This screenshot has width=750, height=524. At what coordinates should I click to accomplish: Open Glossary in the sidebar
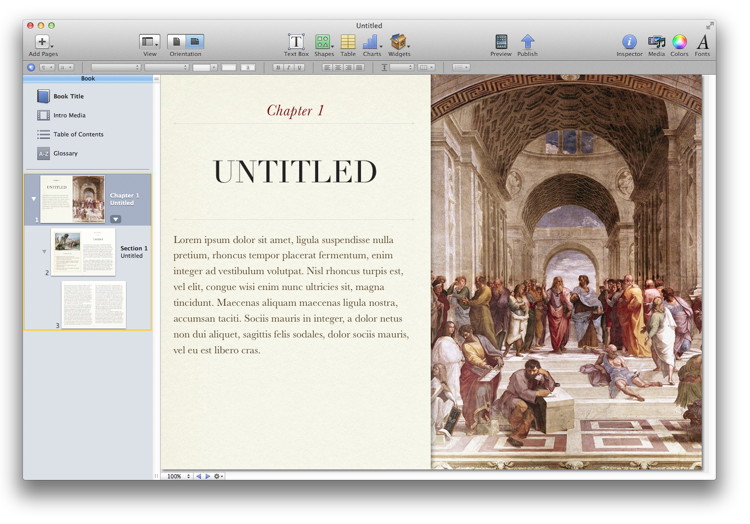tap(66, 153)
